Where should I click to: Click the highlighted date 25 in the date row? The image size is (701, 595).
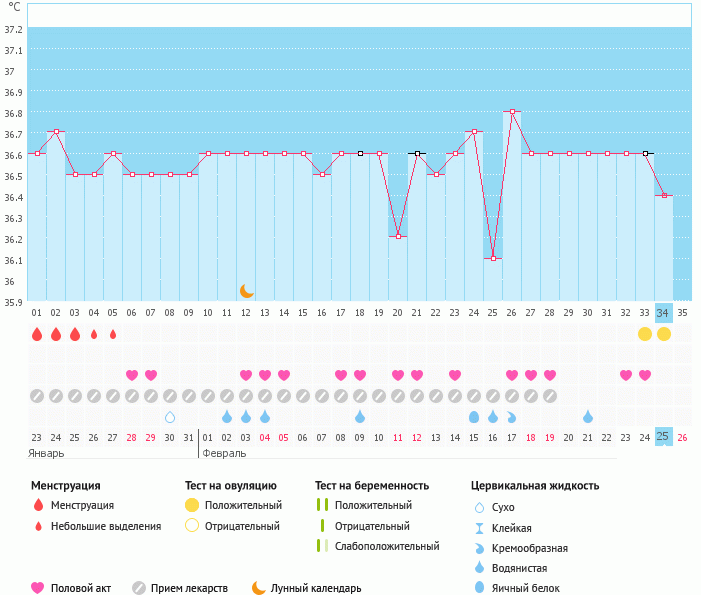[663, 437]
